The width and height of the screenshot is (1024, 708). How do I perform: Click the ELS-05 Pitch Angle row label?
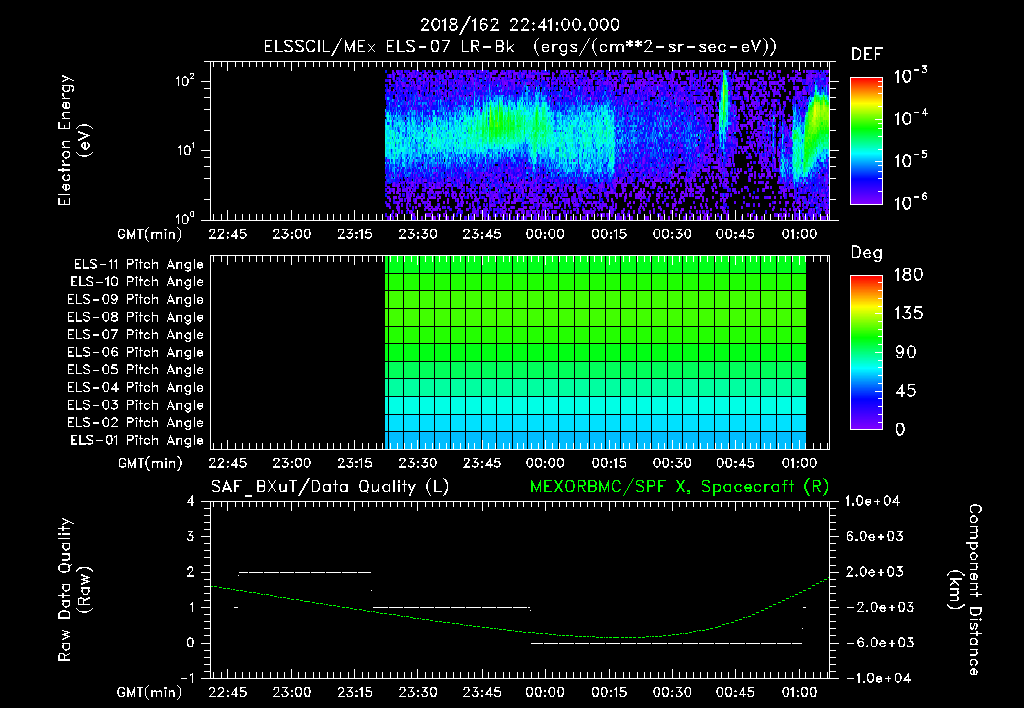pyautogui.click(x=135, y=370)
